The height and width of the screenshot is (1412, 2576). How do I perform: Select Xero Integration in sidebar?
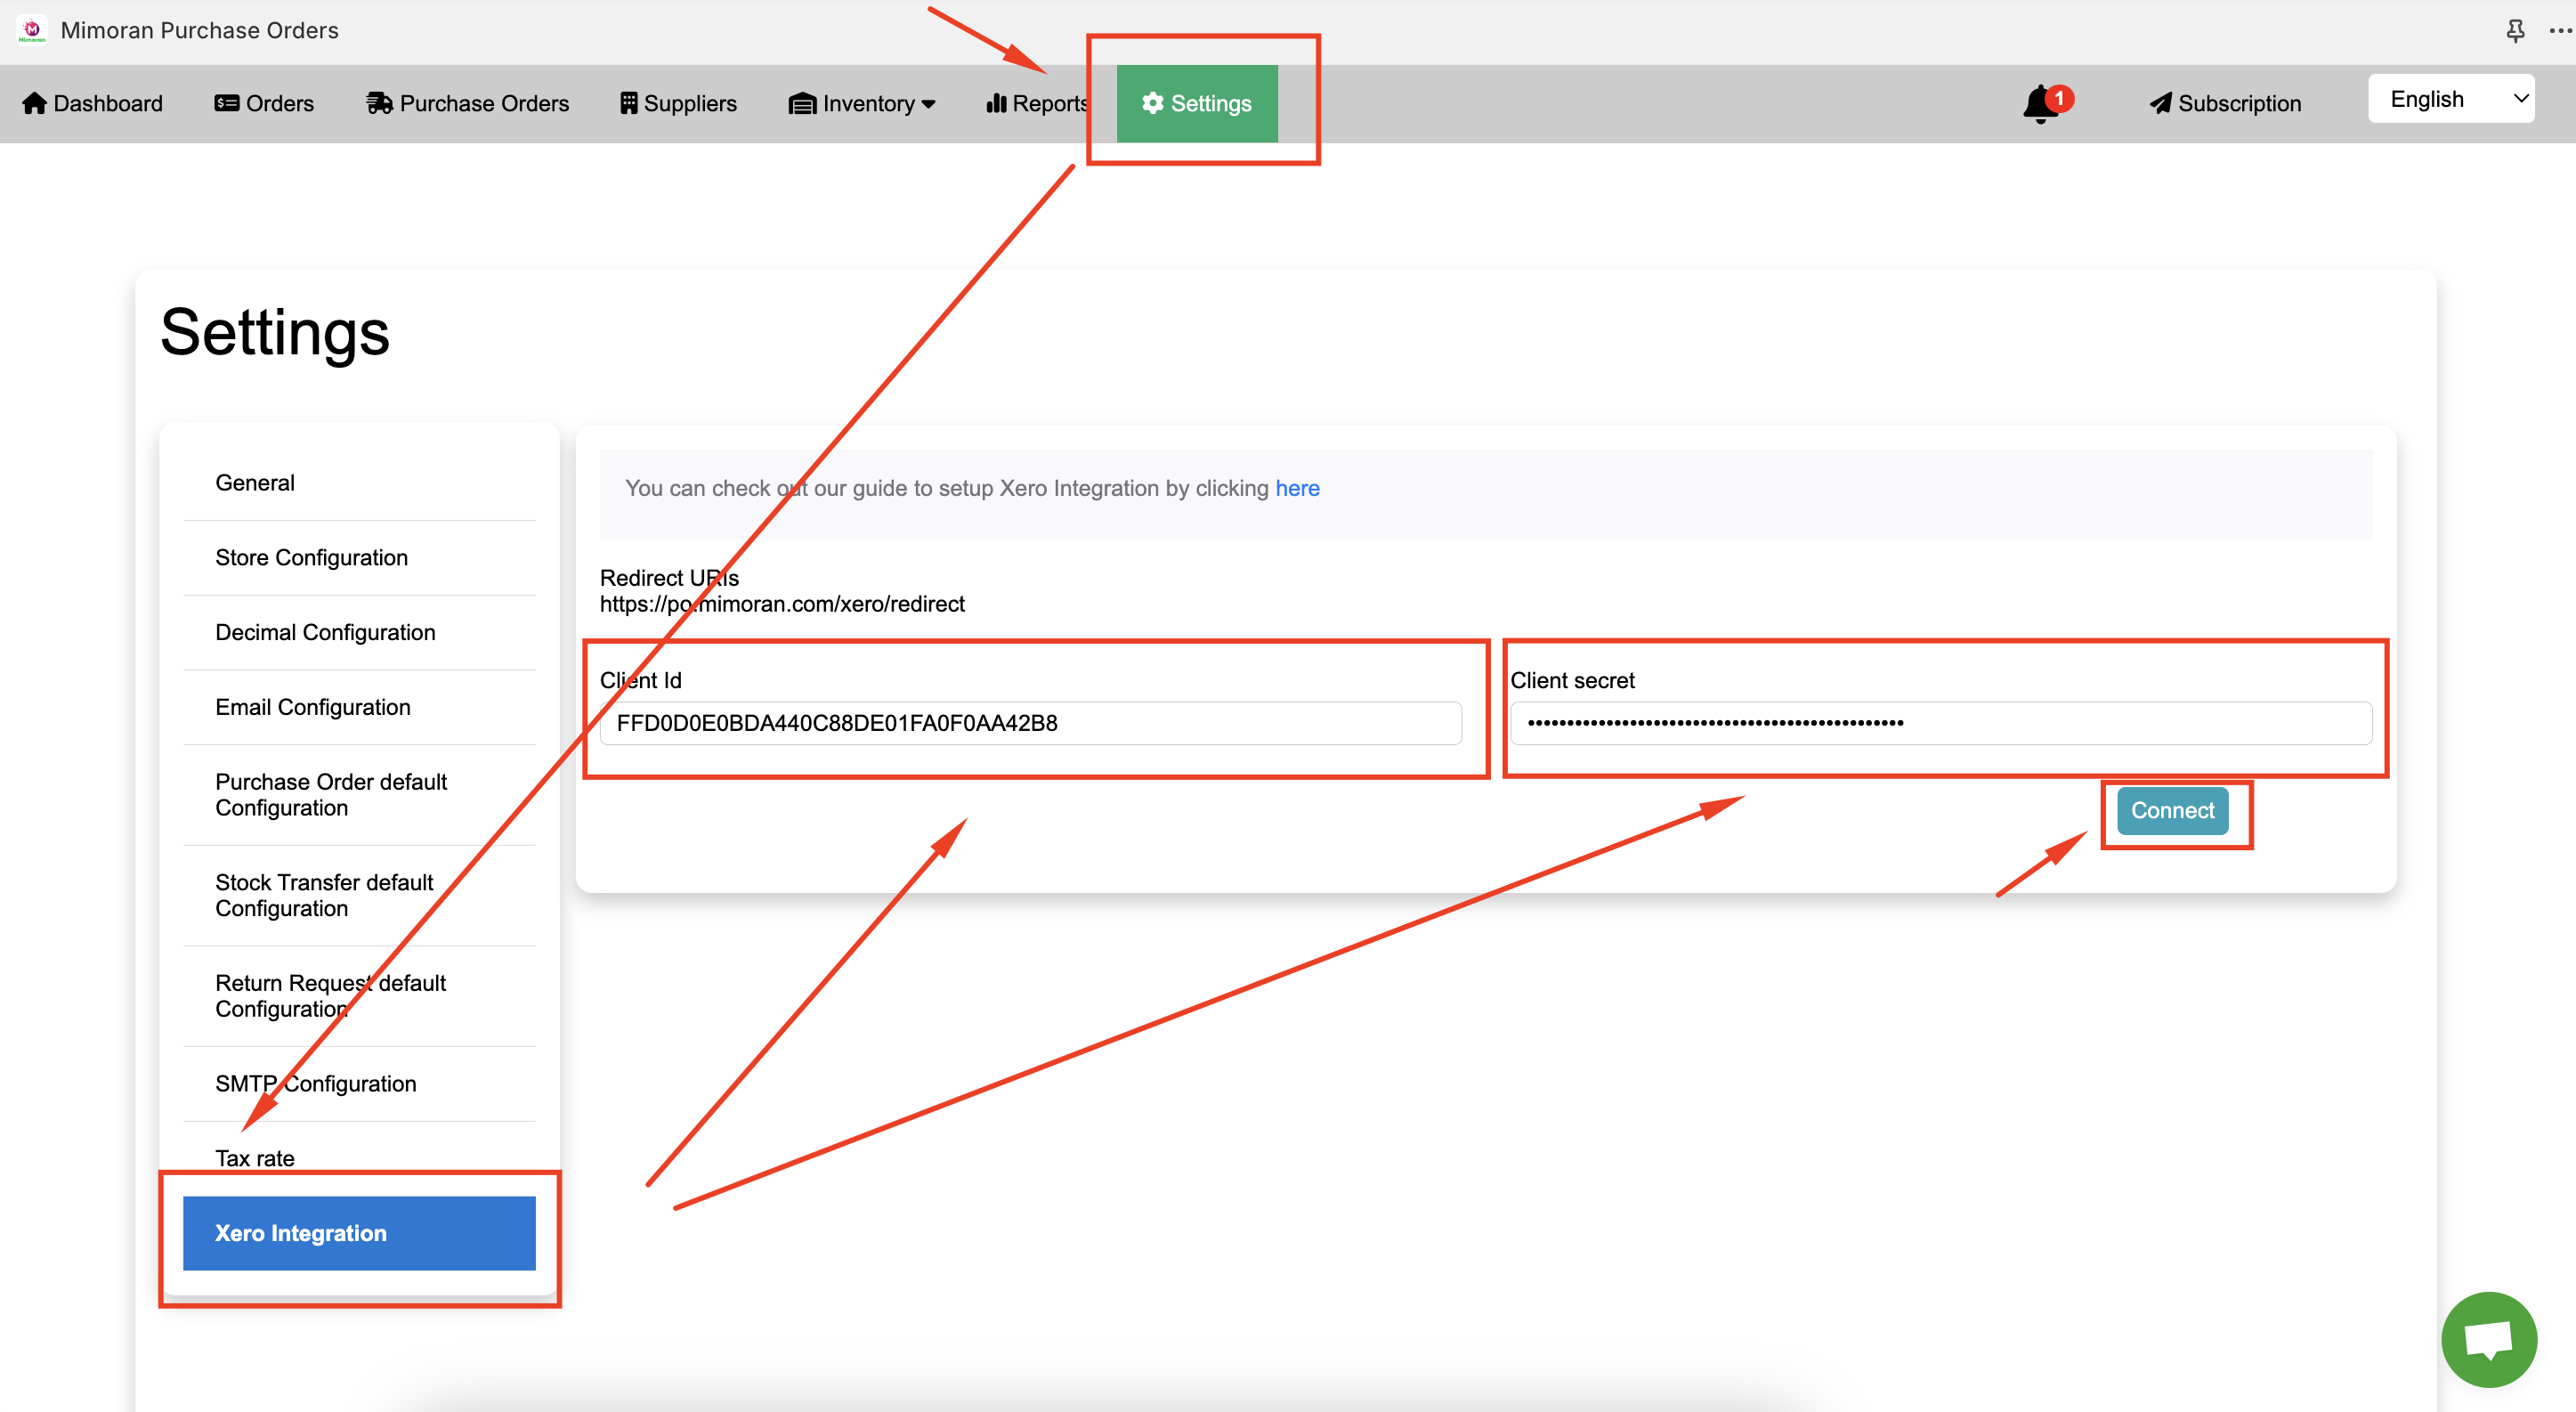click(x=359, y=1233)
